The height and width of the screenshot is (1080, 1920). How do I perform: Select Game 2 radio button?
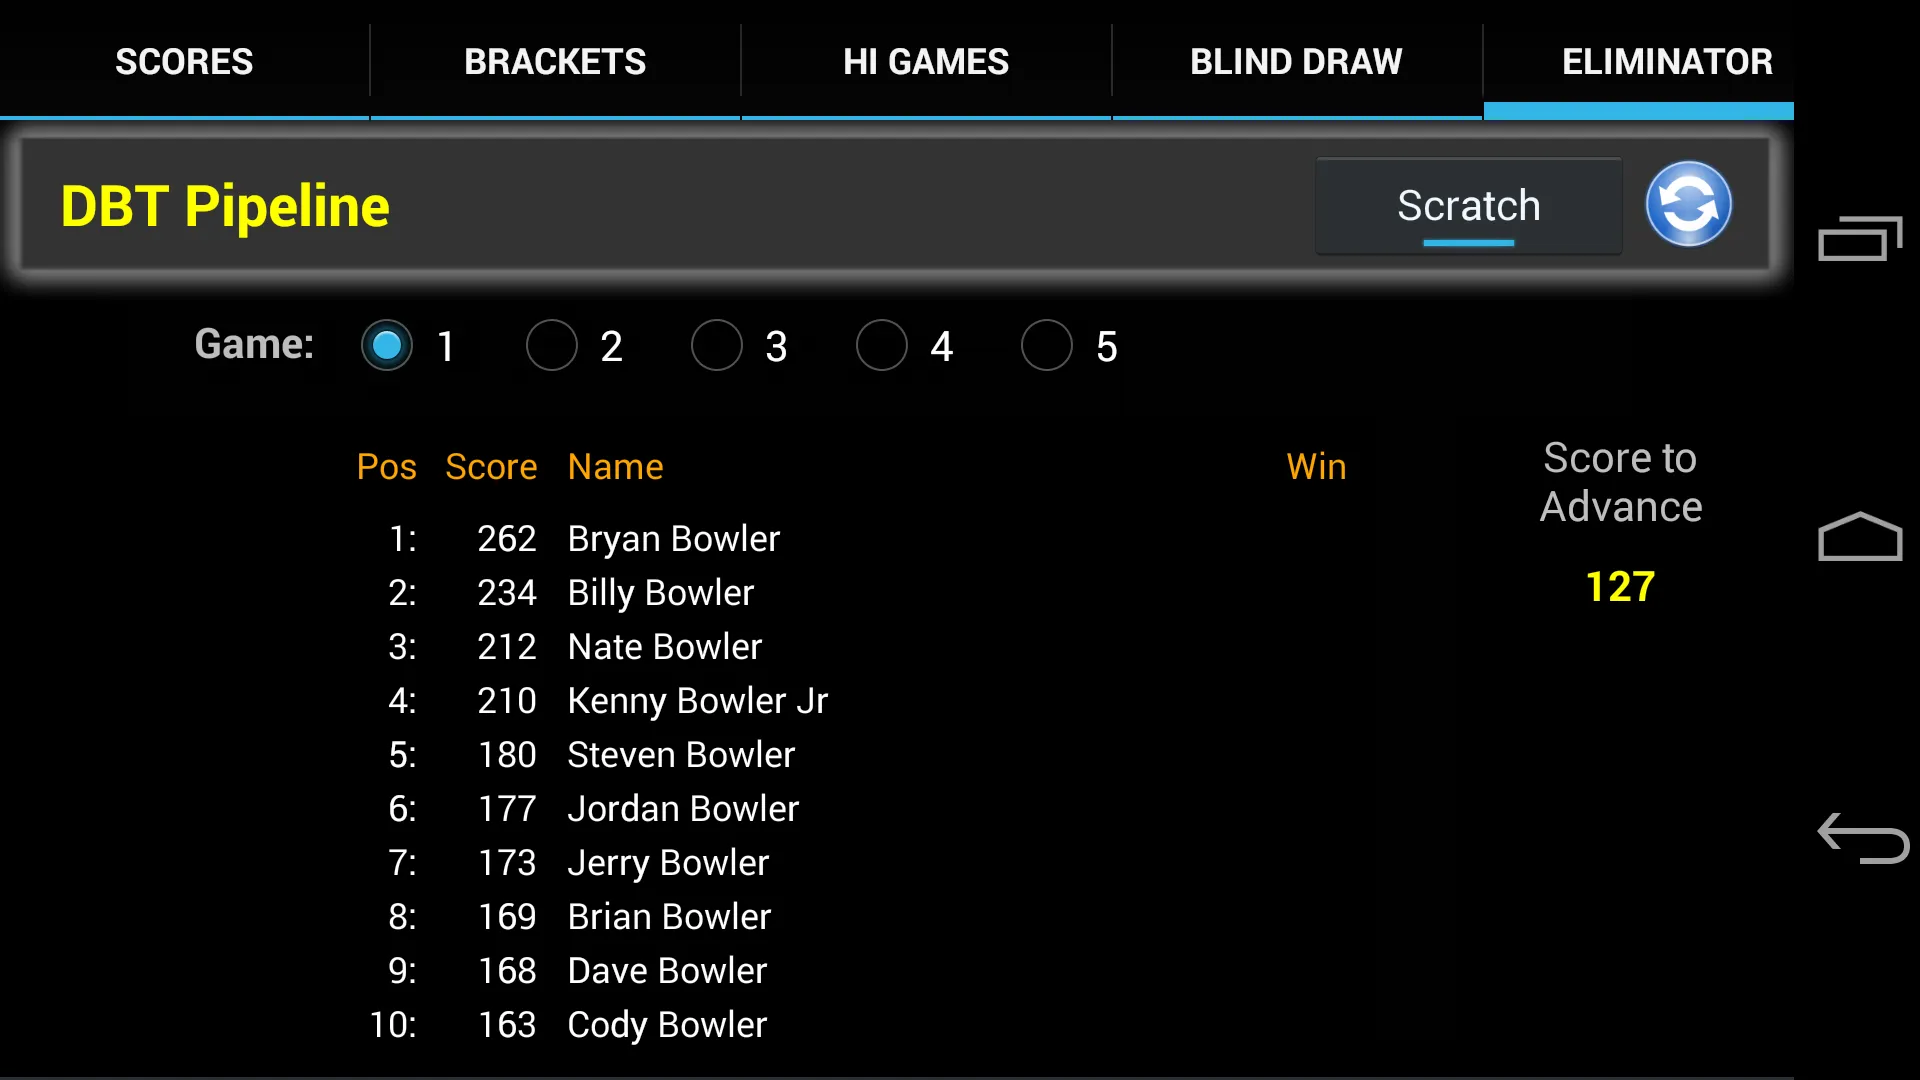pyautogui.click(x=551, y=344)
